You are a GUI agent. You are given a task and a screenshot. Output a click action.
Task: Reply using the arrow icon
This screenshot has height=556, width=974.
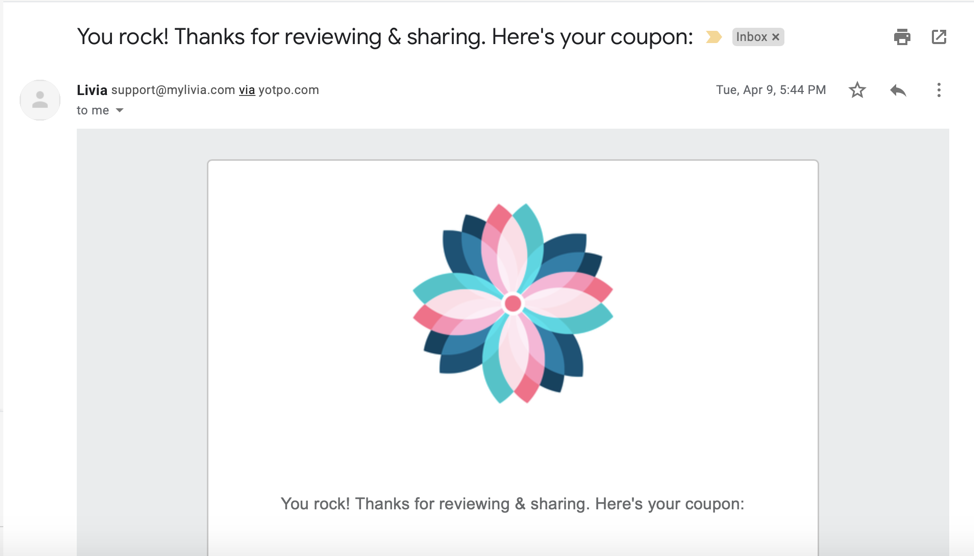point(898,90)
